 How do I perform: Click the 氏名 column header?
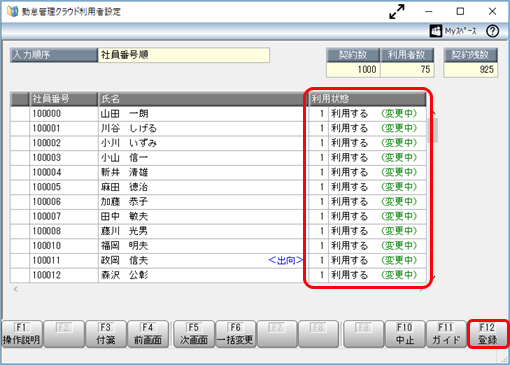coord(203,99)
